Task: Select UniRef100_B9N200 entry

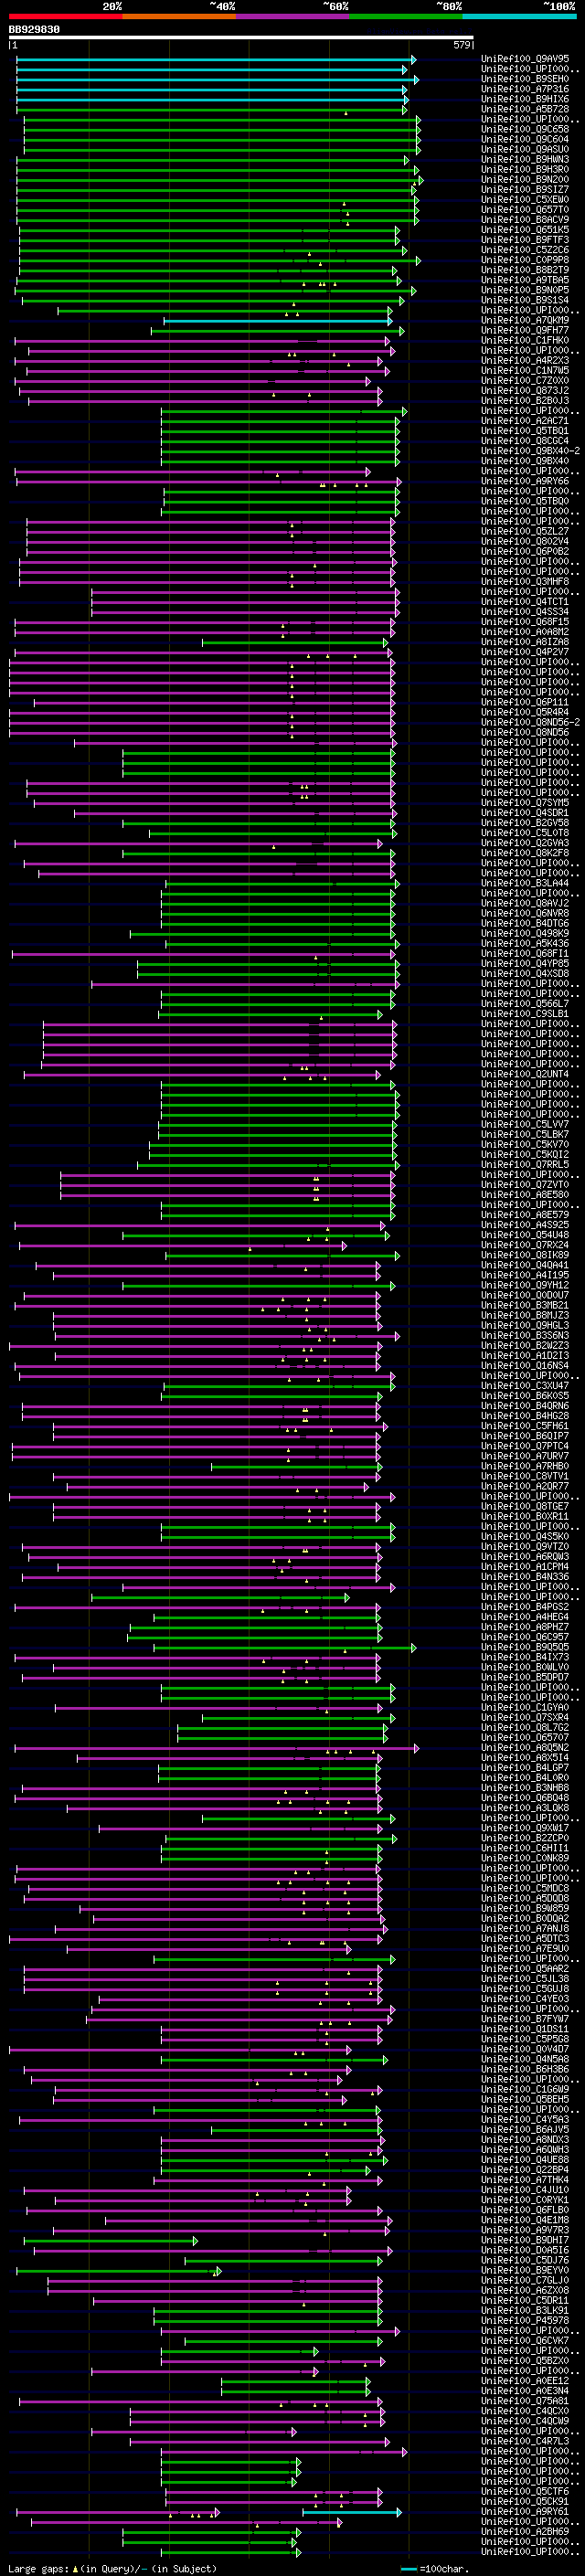Action: (525, 179)
